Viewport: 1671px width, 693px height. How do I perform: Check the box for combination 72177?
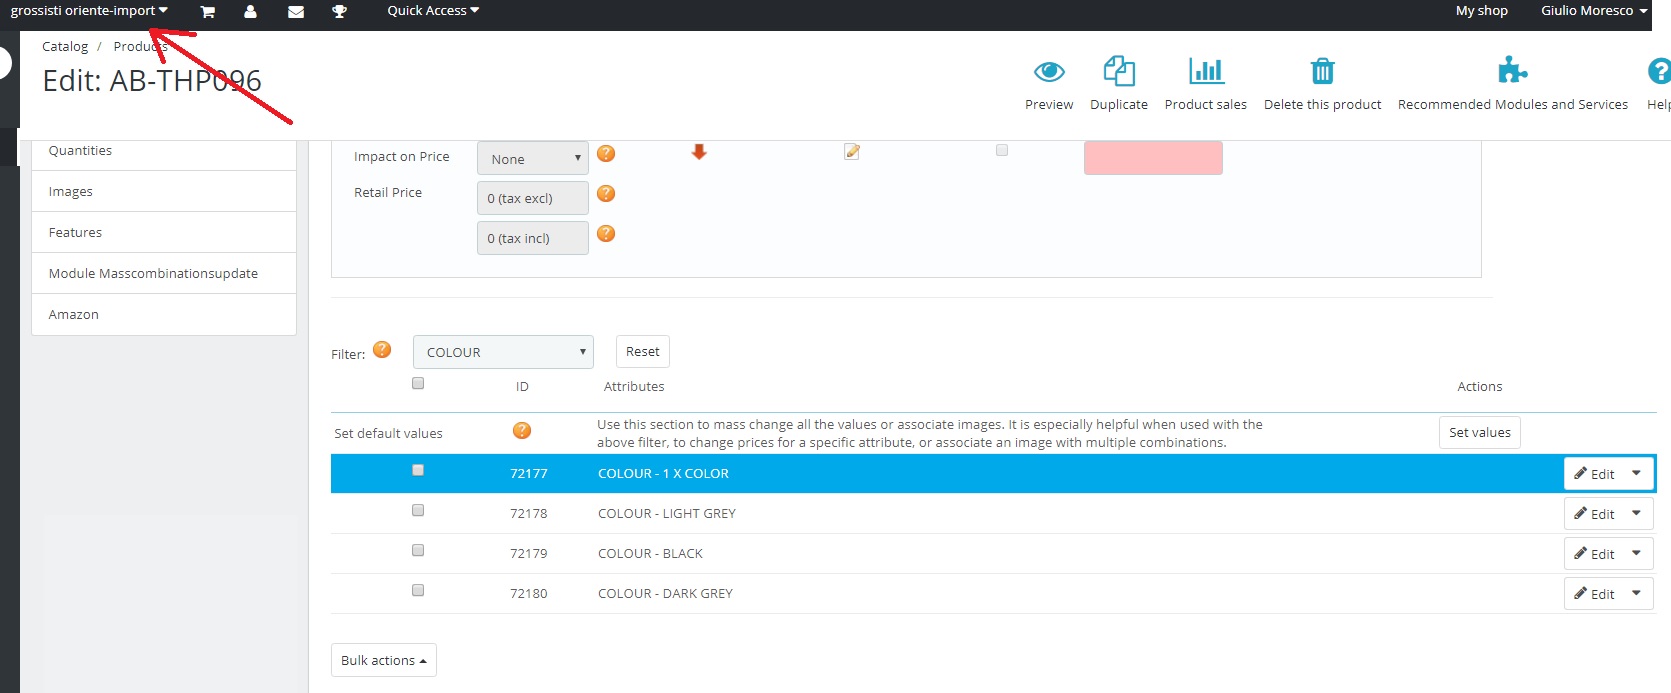point(418,470)
